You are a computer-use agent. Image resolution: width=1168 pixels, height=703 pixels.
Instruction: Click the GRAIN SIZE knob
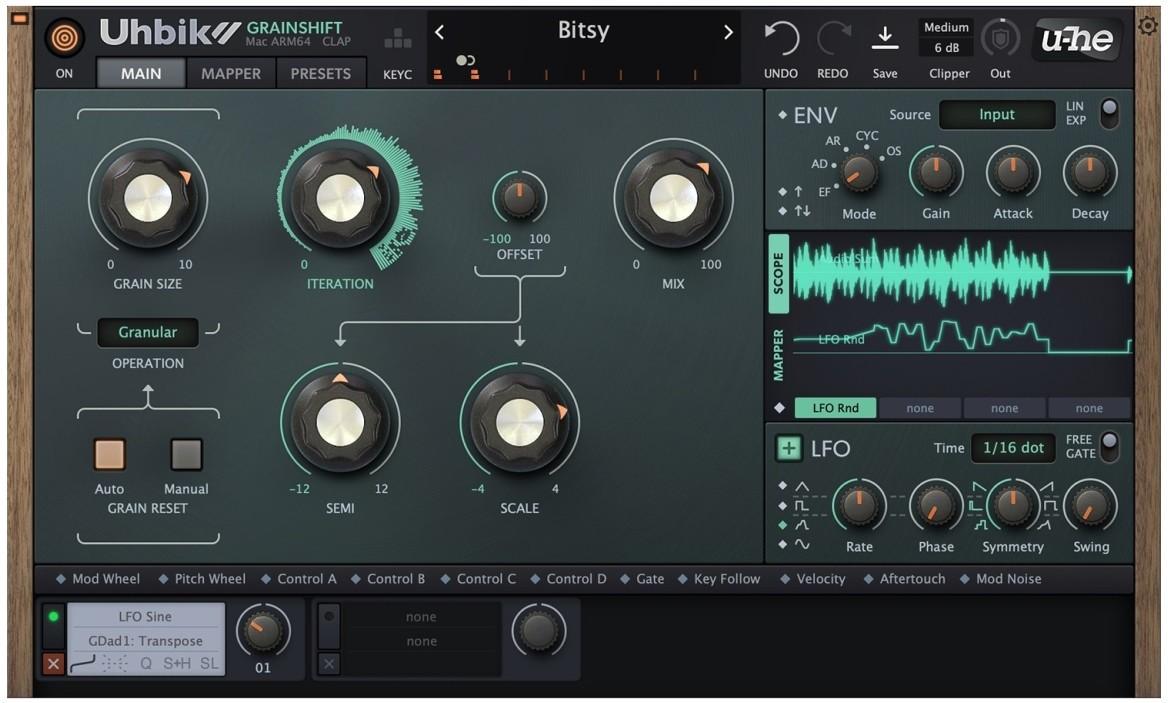(147, 198)
